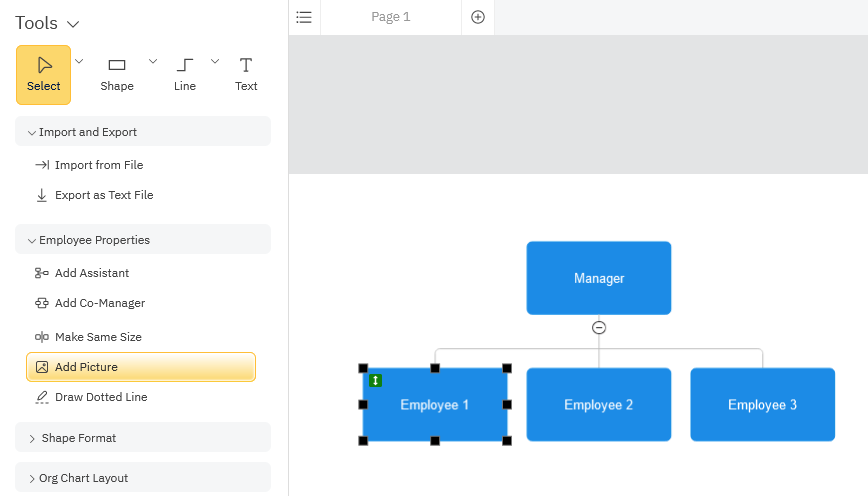Click Add Picture button
The height and width of the screenshot is (496, 868).
click(x=140, y=367)
